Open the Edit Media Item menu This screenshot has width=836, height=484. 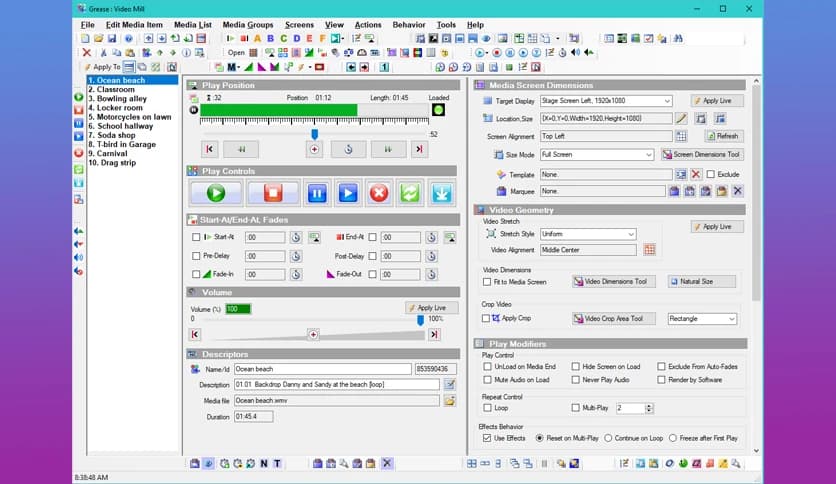134,25
